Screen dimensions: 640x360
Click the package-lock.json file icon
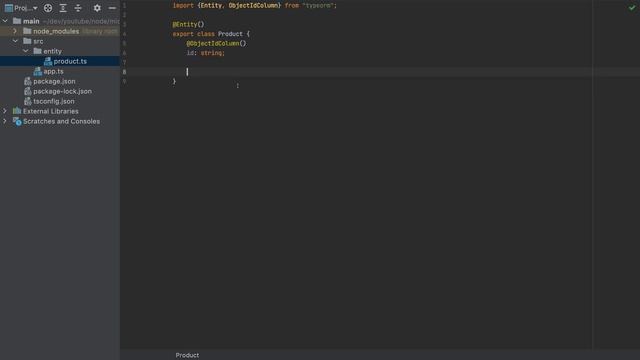click(28, 91)
